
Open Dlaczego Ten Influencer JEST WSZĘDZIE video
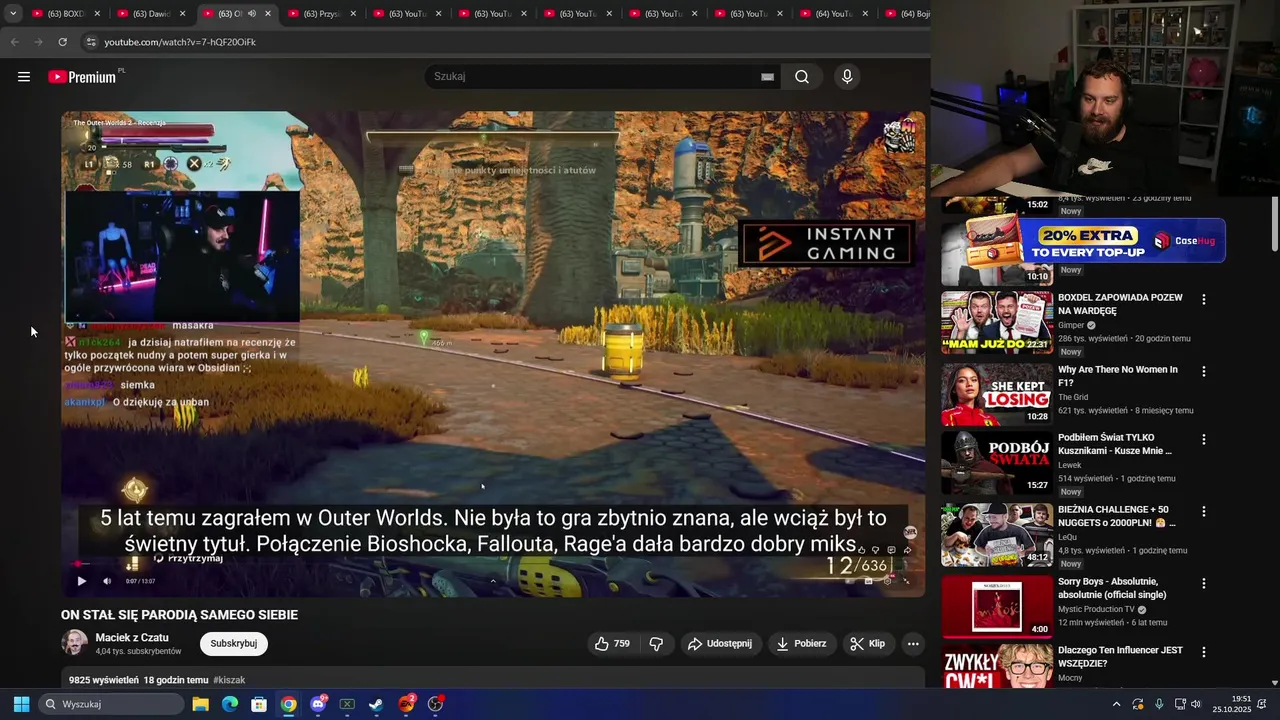pyautogui.click(x=997, y=667)
